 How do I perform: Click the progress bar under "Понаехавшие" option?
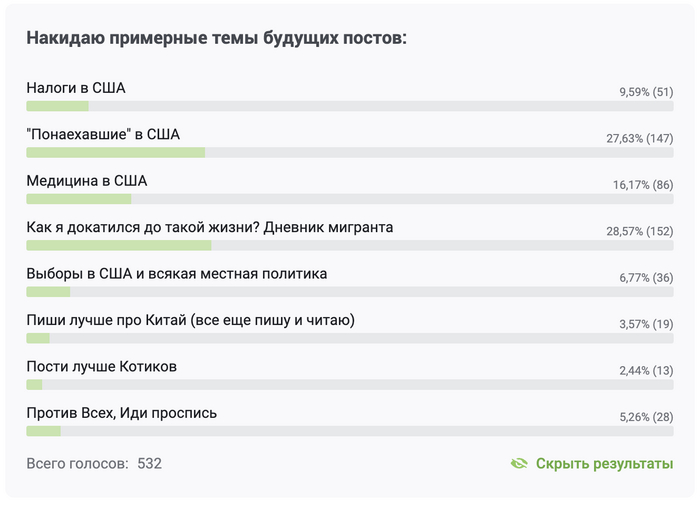point(349,152)
